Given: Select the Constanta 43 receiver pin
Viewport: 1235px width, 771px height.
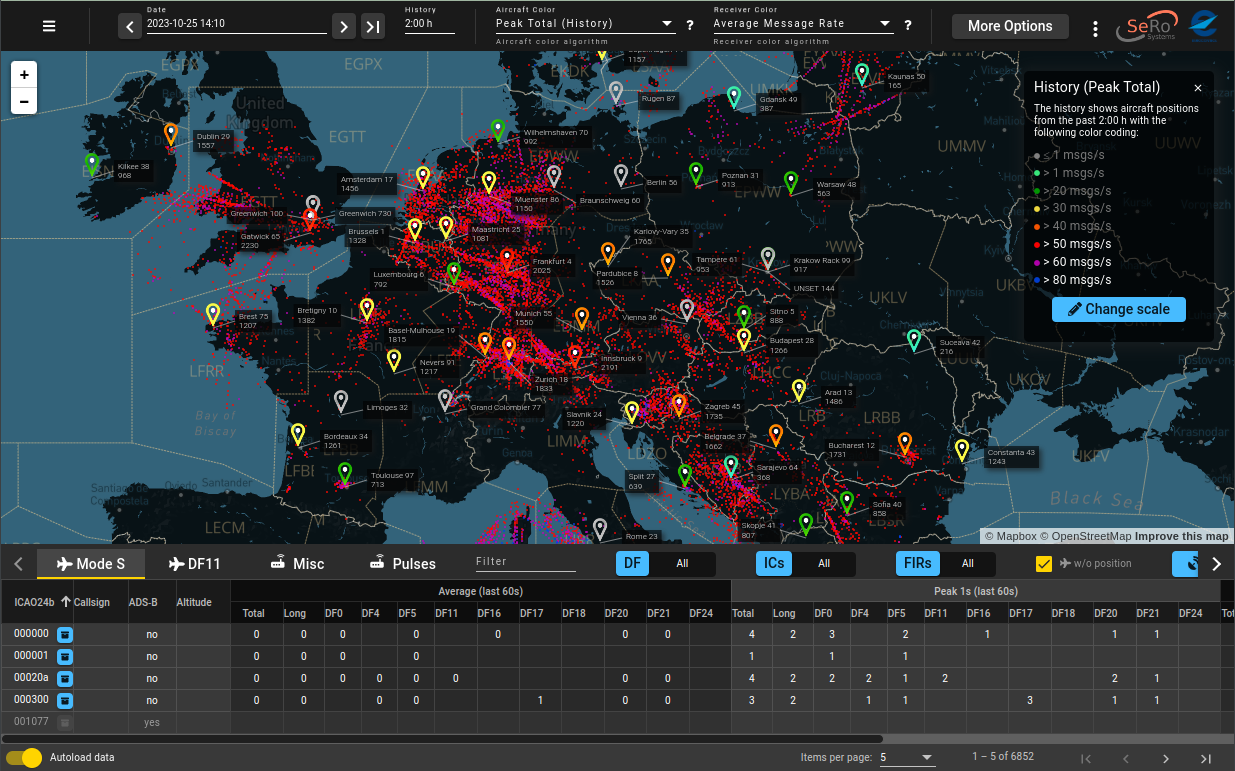Looking at the screenshot, I should [962, 450].
